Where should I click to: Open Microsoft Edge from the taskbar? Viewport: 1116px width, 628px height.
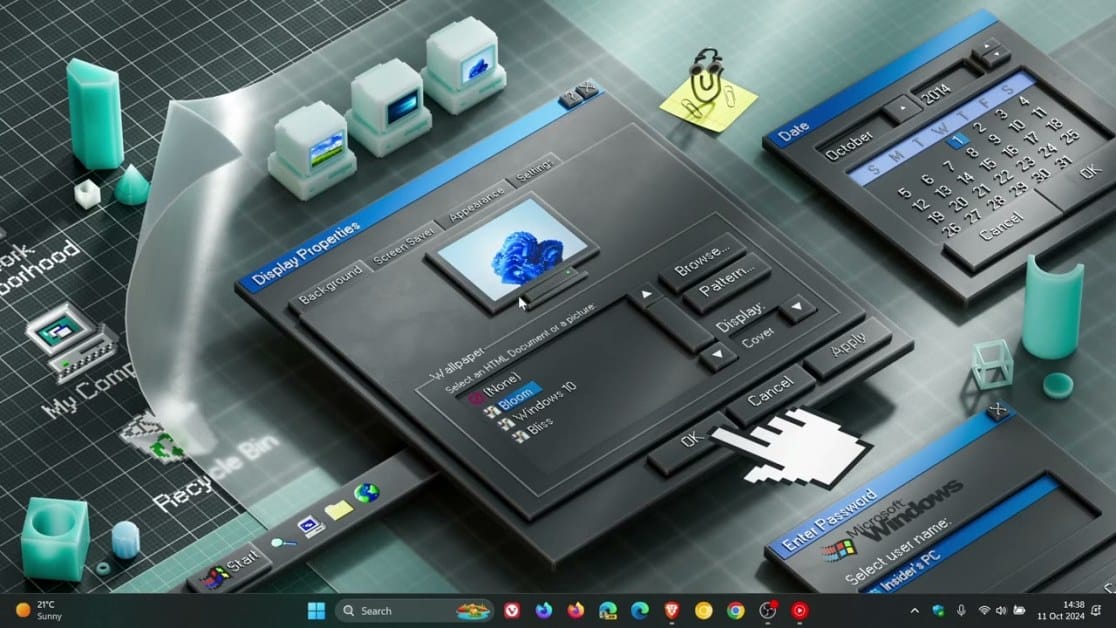[639, 610]
